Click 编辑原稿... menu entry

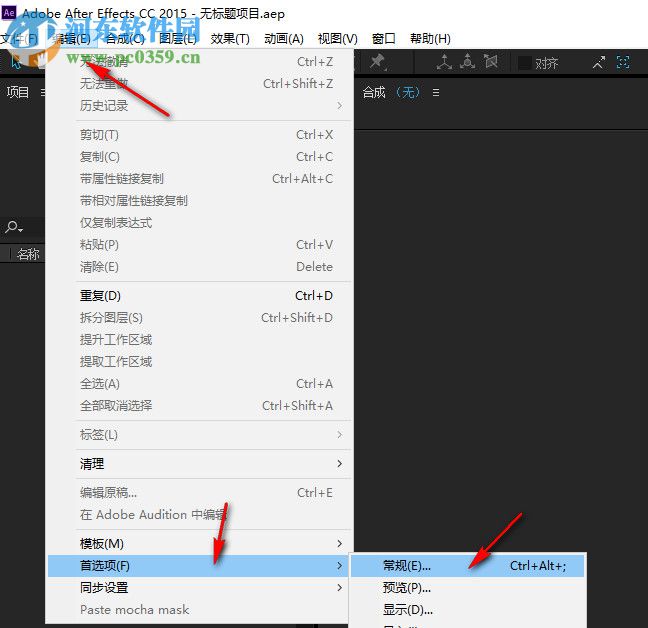pos(199,493)
